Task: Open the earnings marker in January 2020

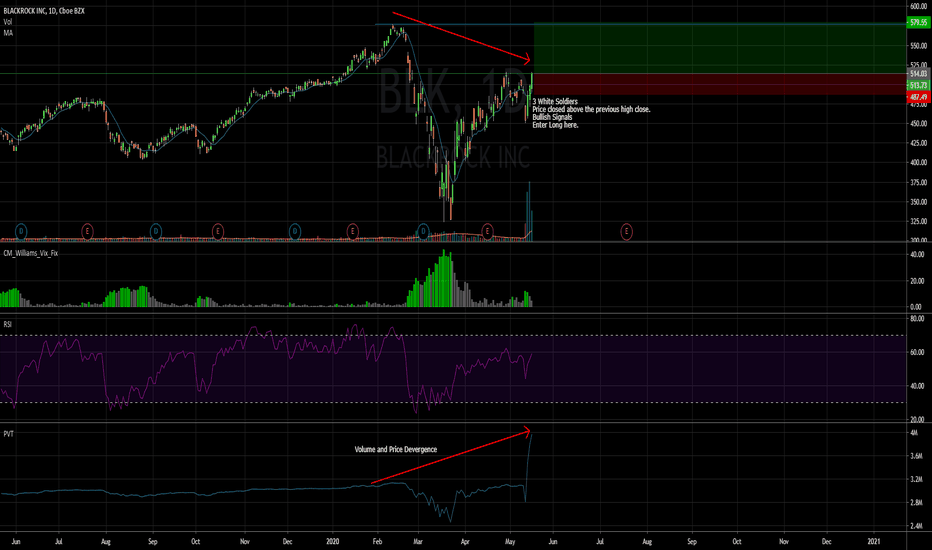Action: pos(352,231)
